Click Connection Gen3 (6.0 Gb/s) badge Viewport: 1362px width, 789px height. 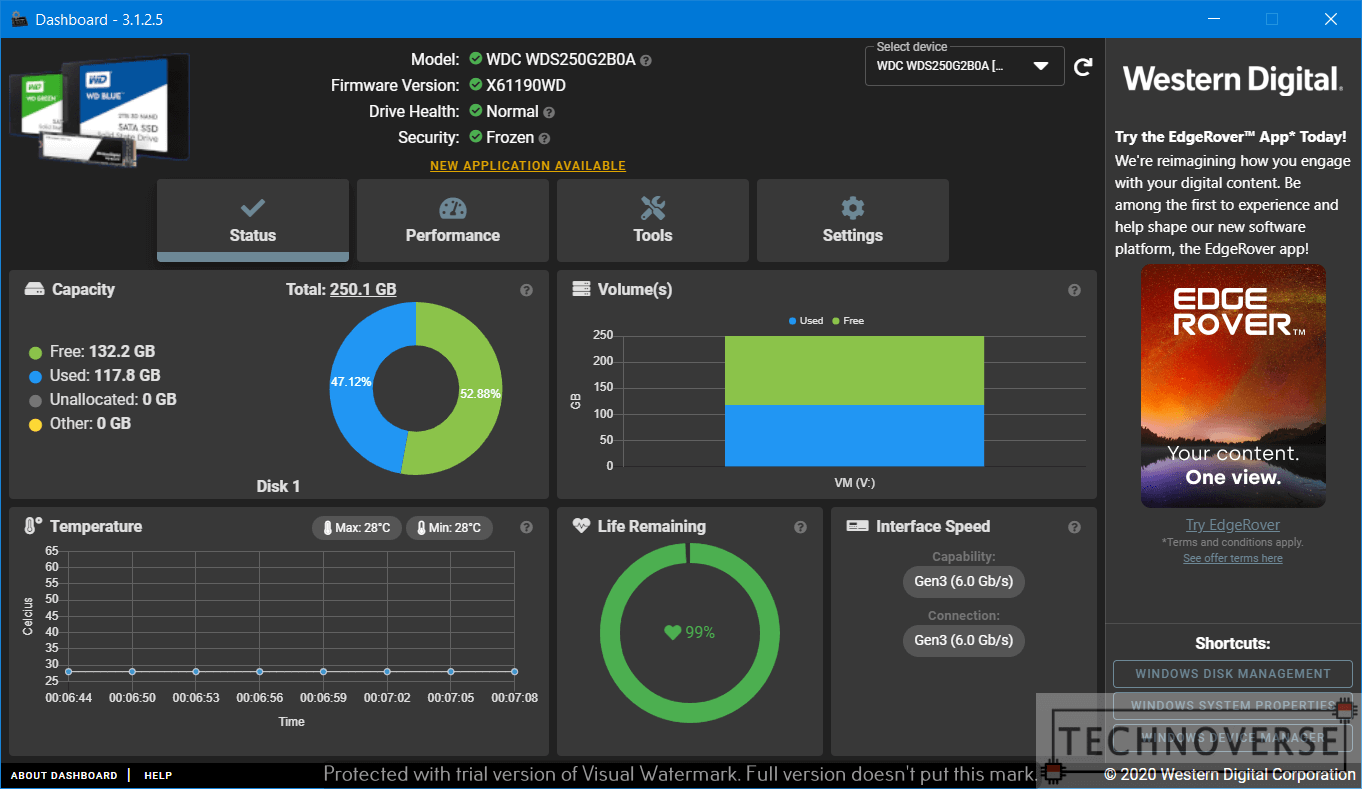pos(964,640)
